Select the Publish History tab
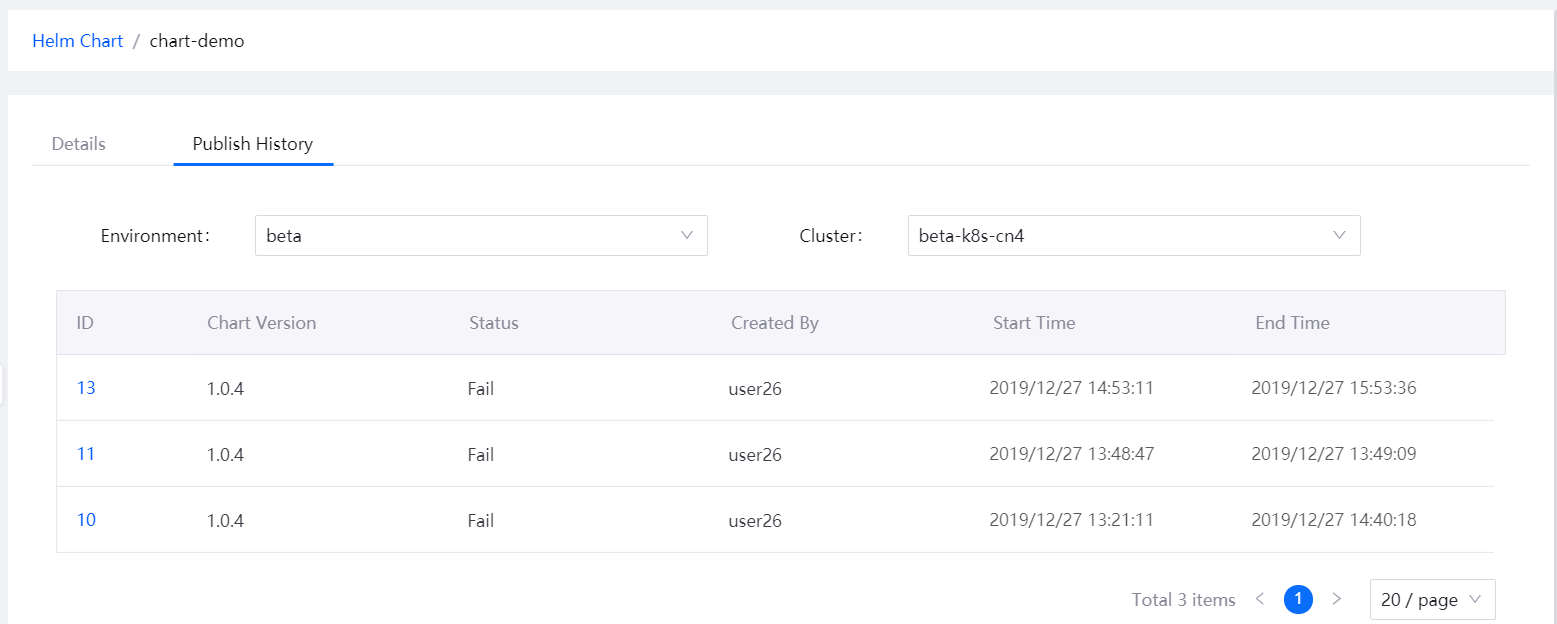The width and height of the screenshot is (1557, 624). click(x=253, y=144)
